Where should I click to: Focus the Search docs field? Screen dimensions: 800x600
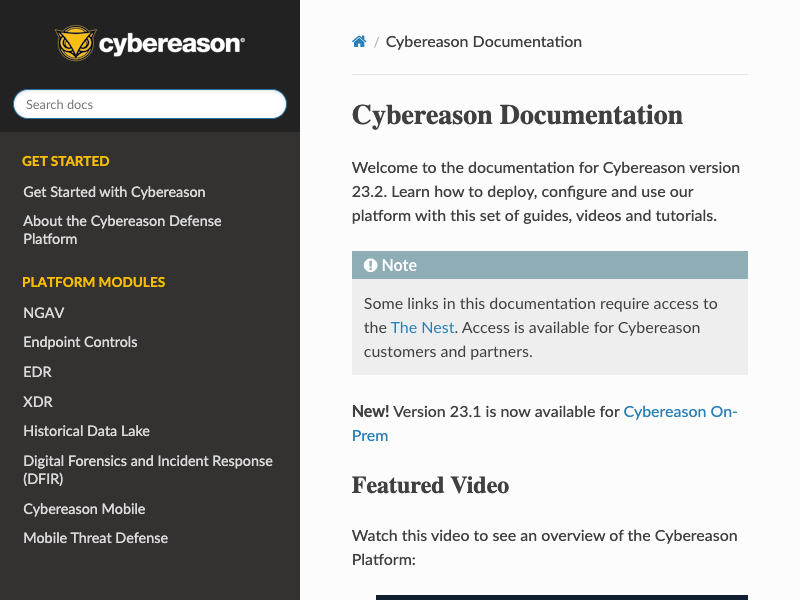click(x=149, y=104)
